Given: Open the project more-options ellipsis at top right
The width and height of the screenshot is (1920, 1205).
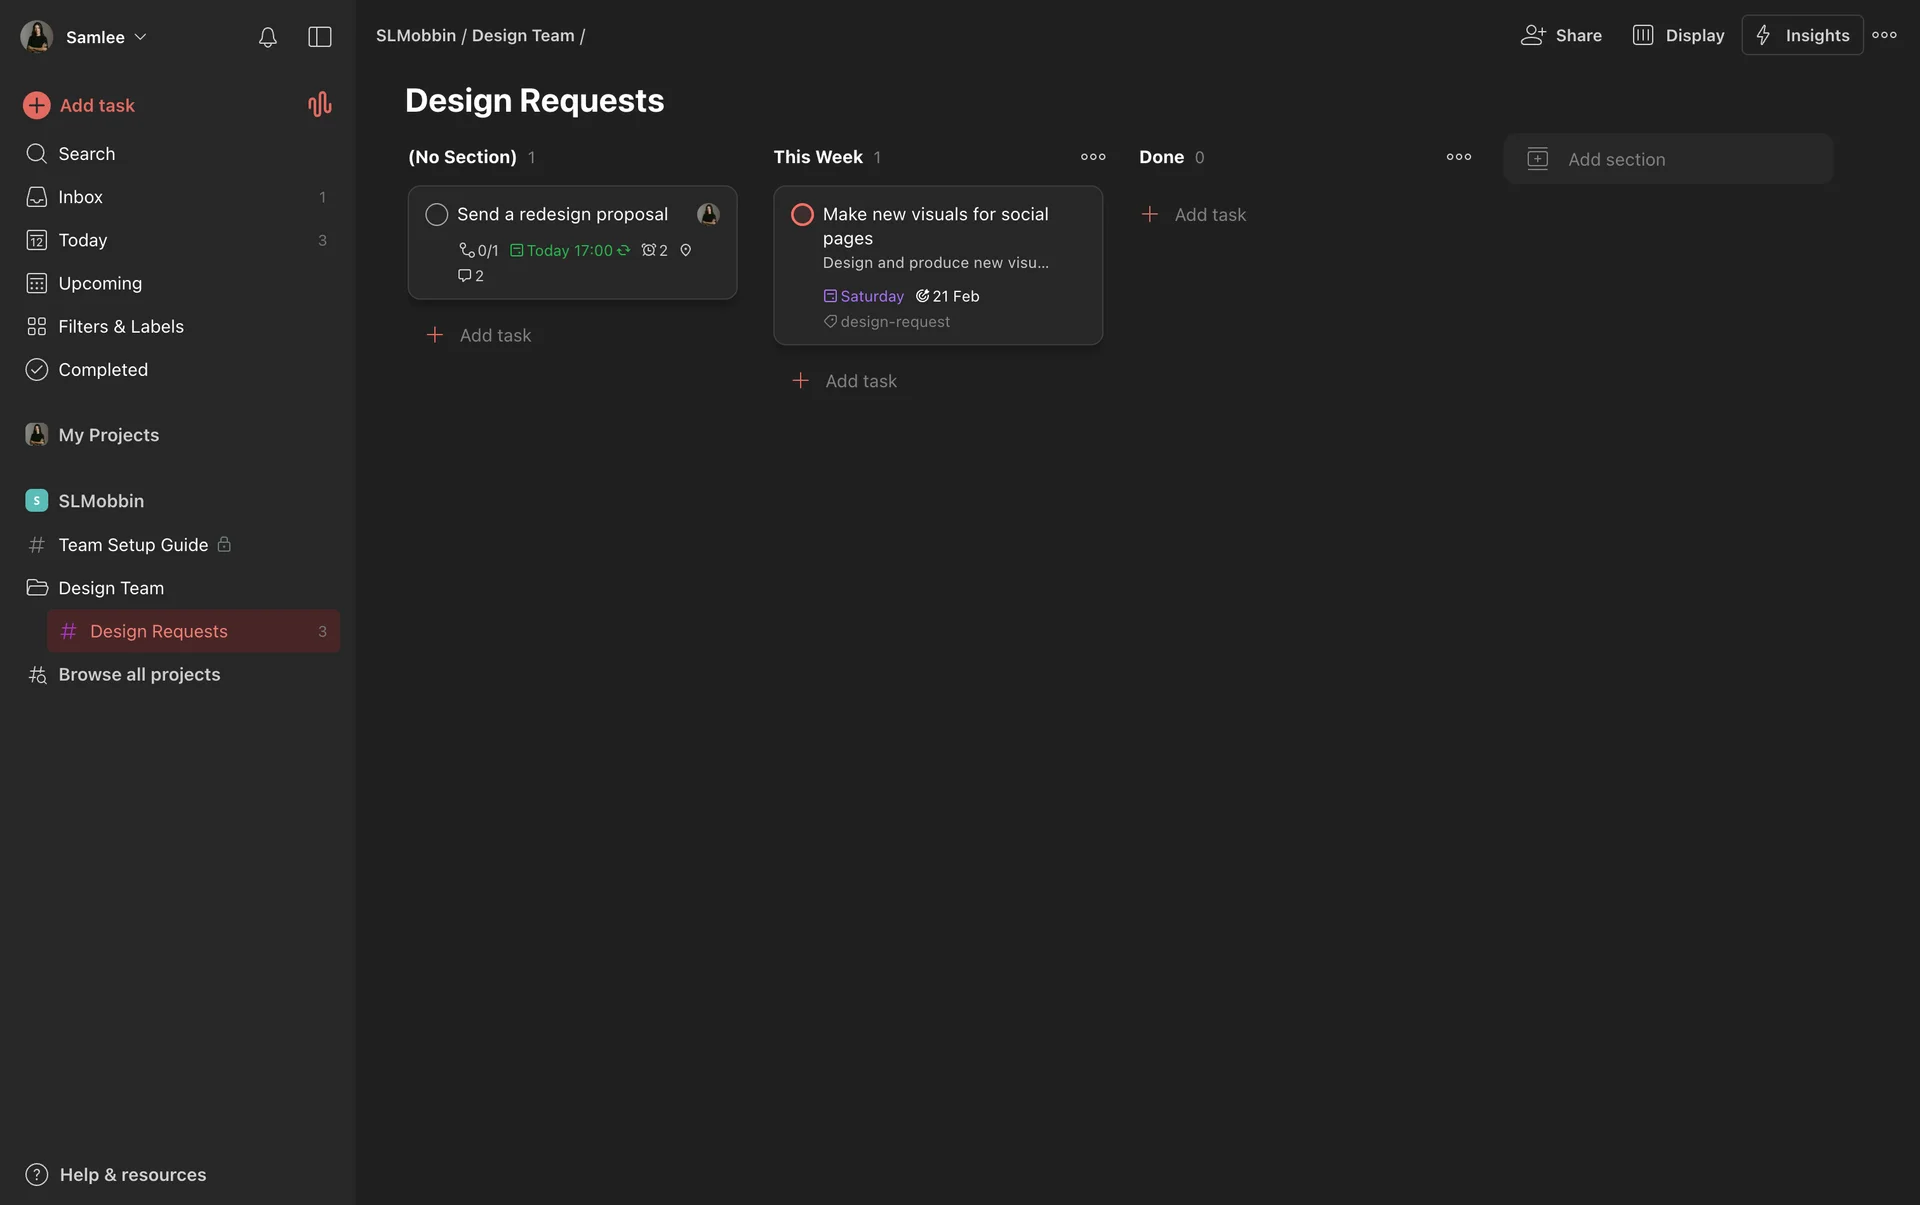Looking at the screenshot, I should (1884, 35).
